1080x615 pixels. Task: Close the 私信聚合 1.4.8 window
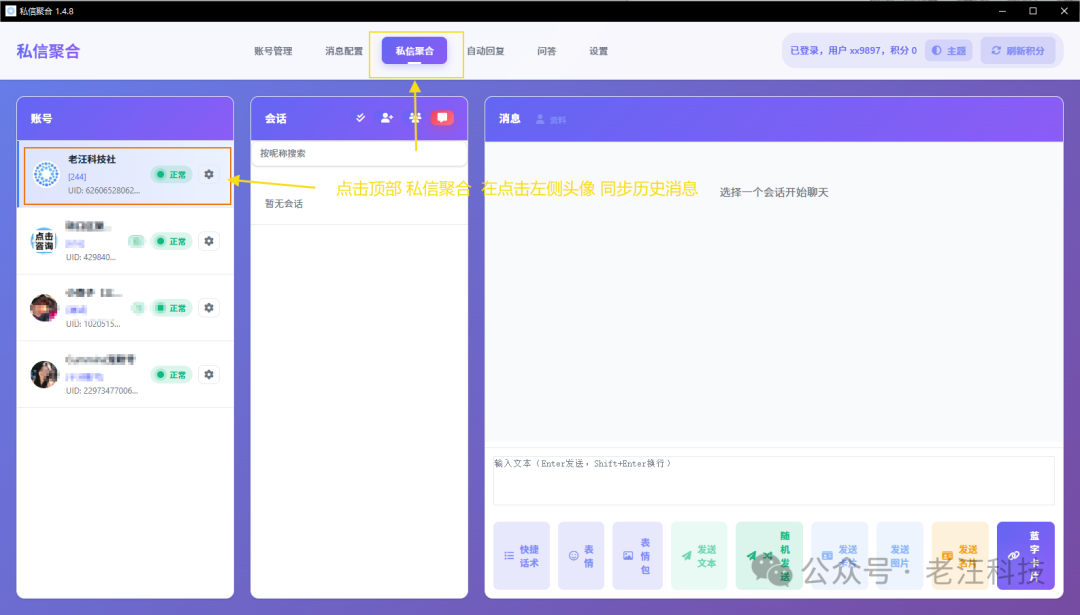(x=1064, y=11)
